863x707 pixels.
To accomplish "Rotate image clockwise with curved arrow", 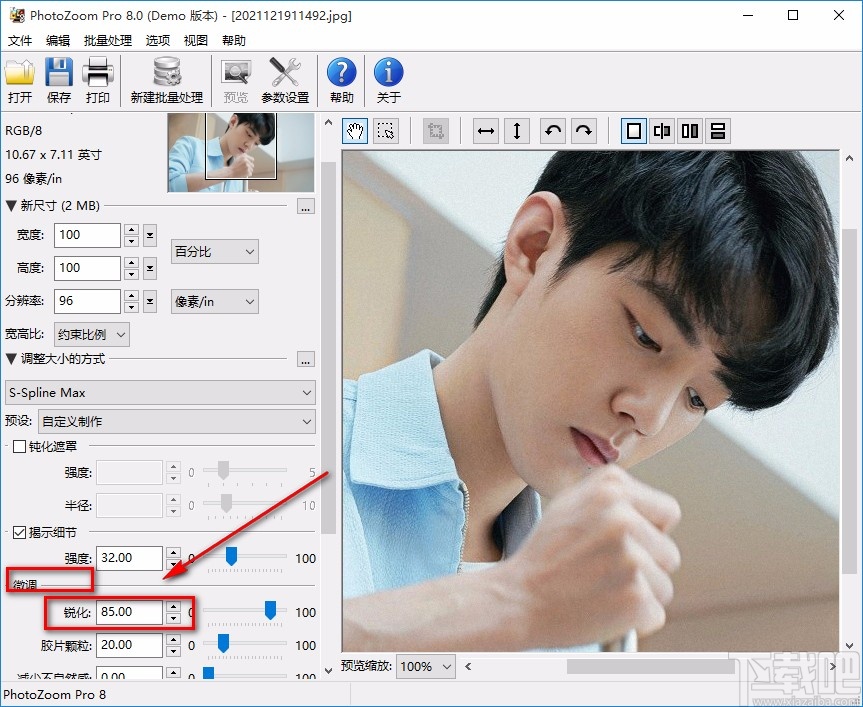I will pyautogui.click(x=584, y=131).
